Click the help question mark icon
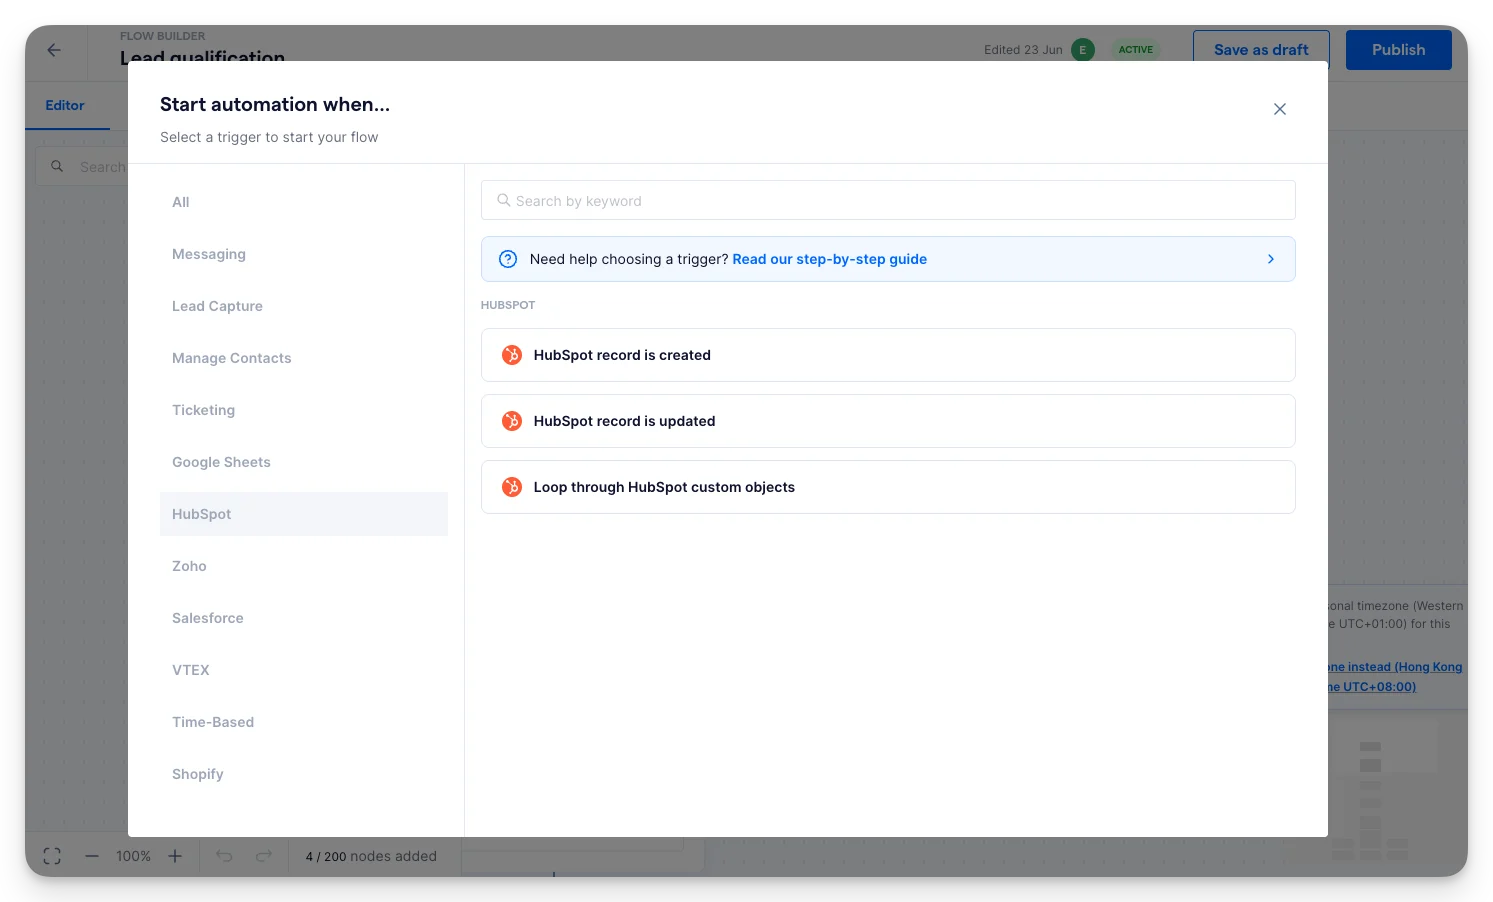 click(508, 259)
